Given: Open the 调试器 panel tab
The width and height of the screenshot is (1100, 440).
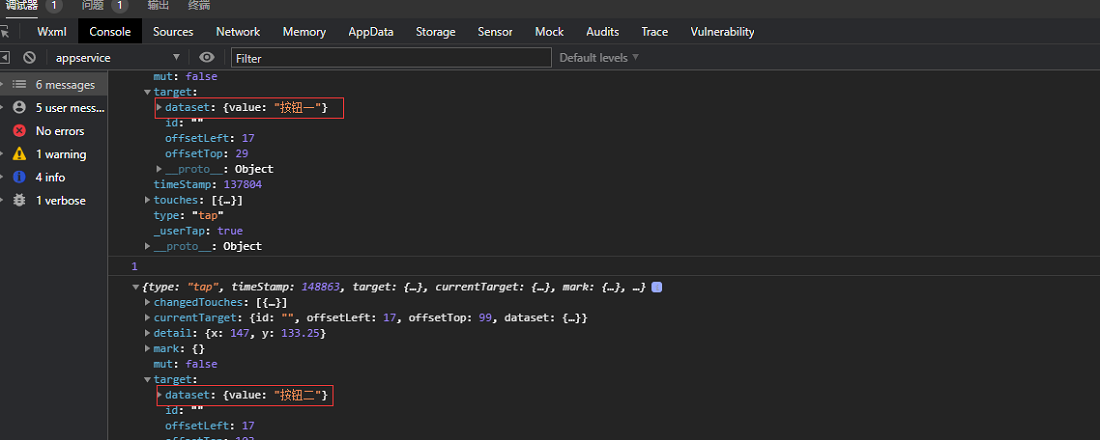Looking at the screenshot, I should 20,6.
